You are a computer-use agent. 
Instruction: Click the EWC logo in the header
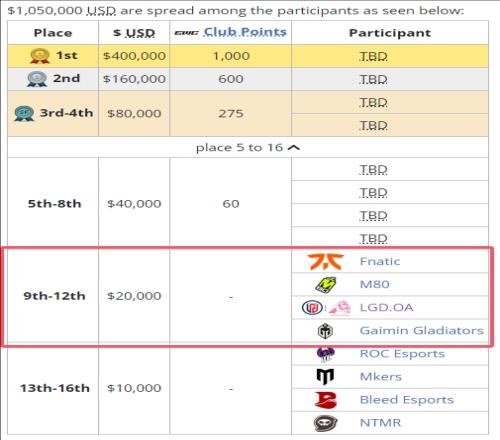click(x=186, y=33)
